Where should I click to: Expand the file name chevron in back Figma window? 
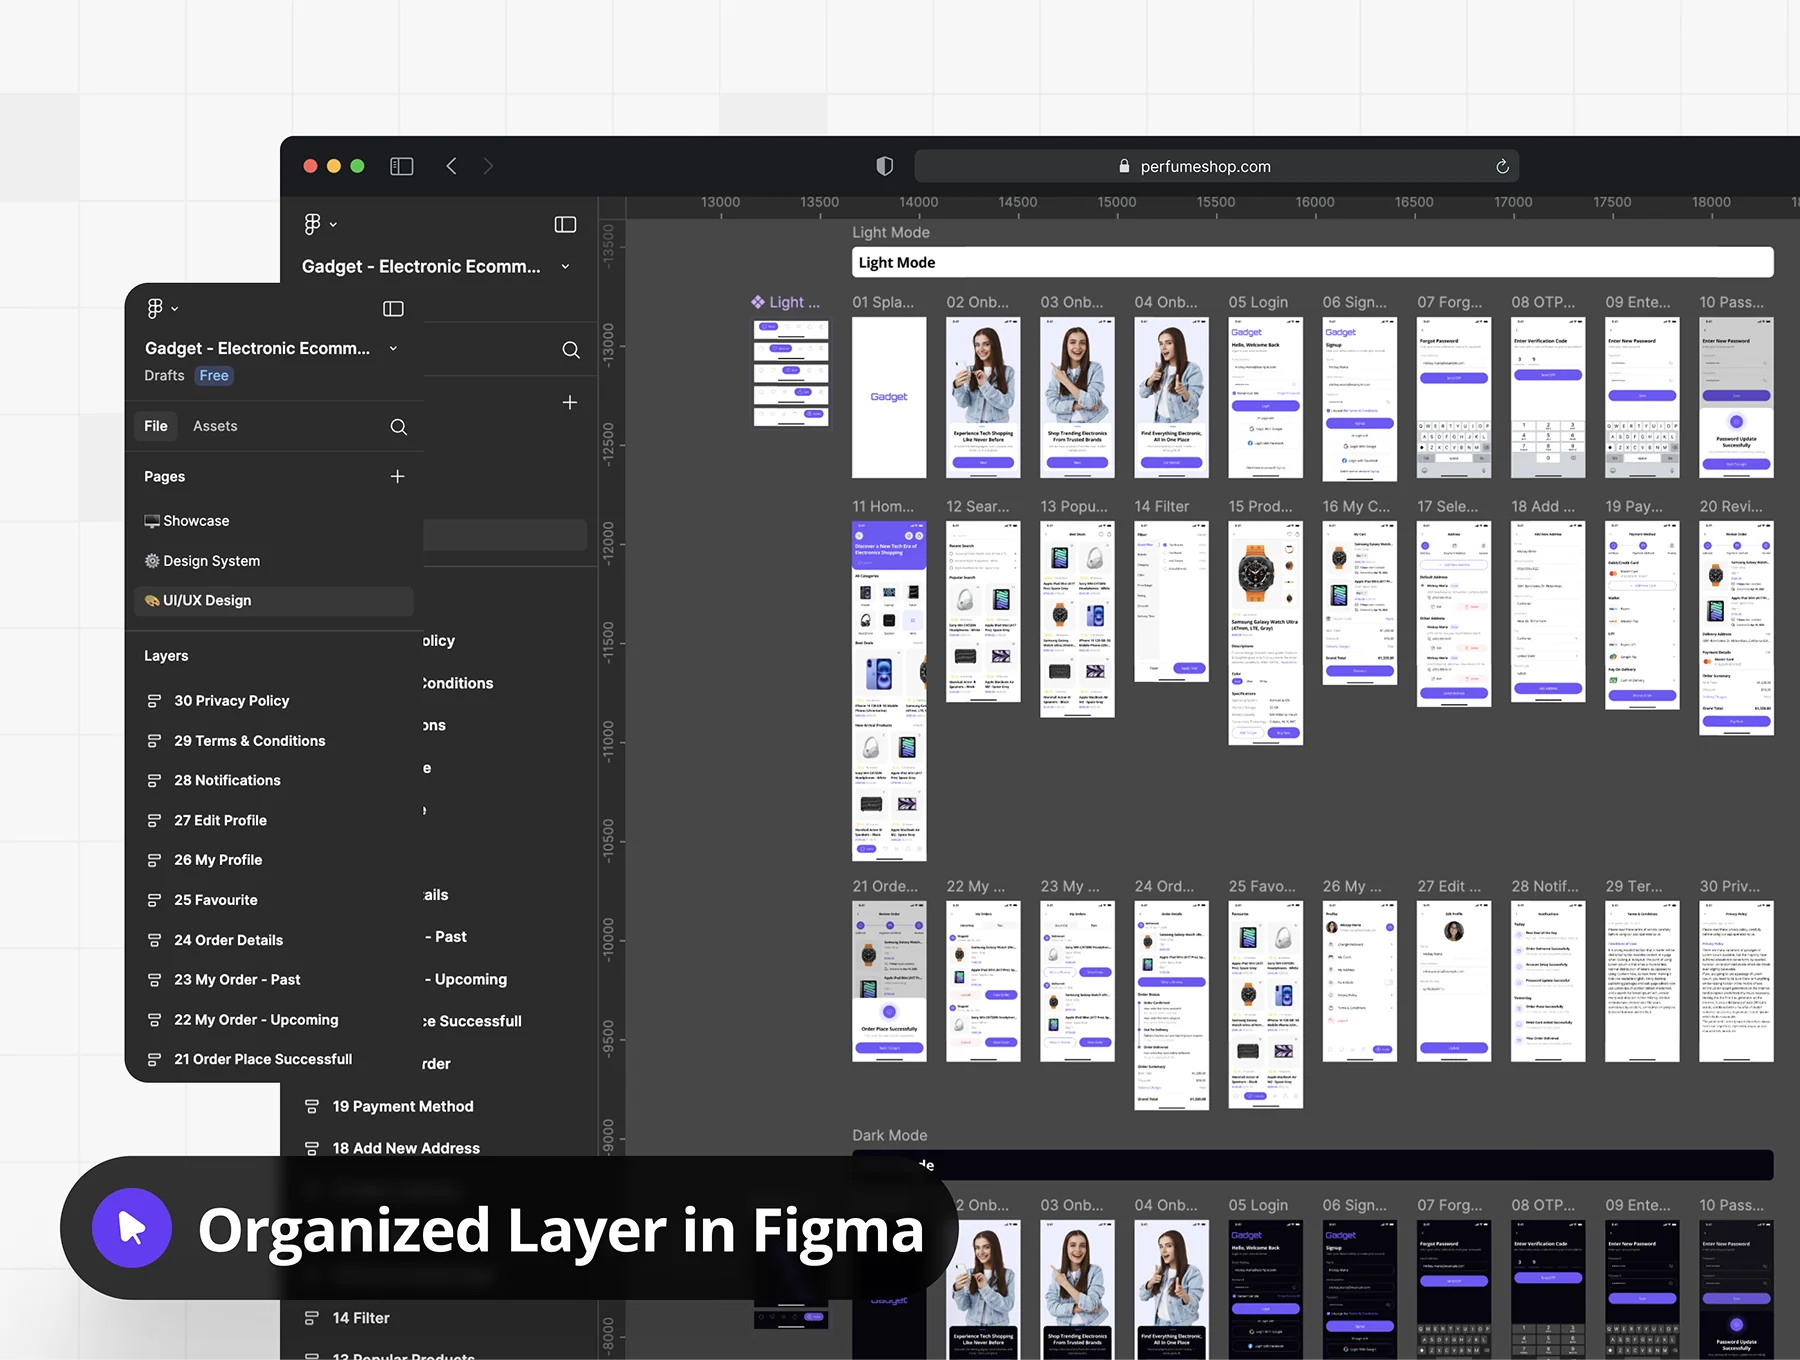pos(565,266)
